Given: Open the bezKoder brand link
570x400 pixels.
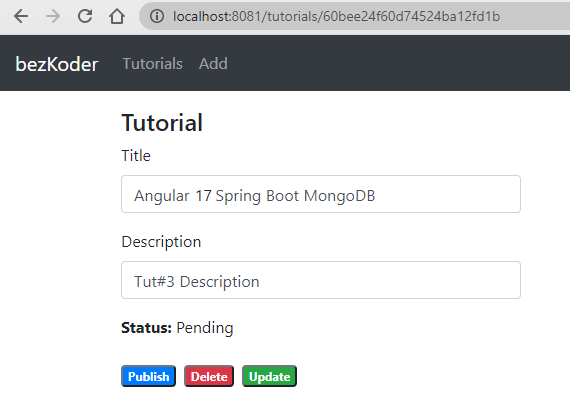Looking at the screenshot, I should (57, 64).
